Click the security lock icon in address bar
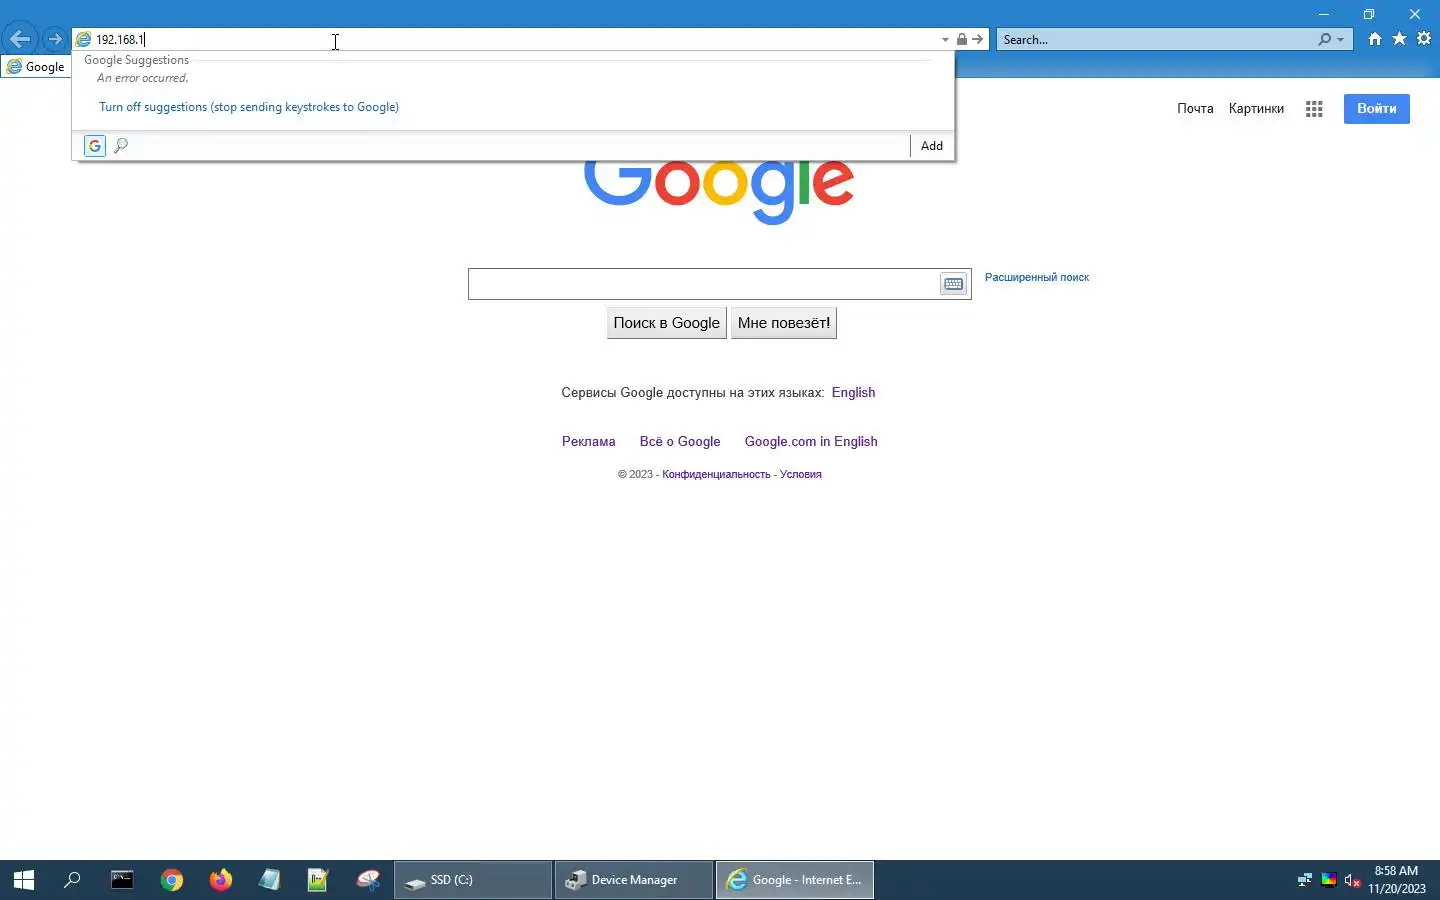Viewport: 1440px width, 900px height. (961, 40)
